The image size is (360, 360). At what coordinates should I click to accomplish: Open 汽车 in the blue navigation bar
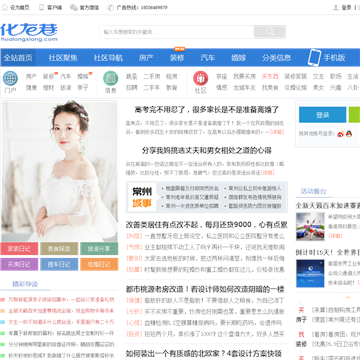208,58
